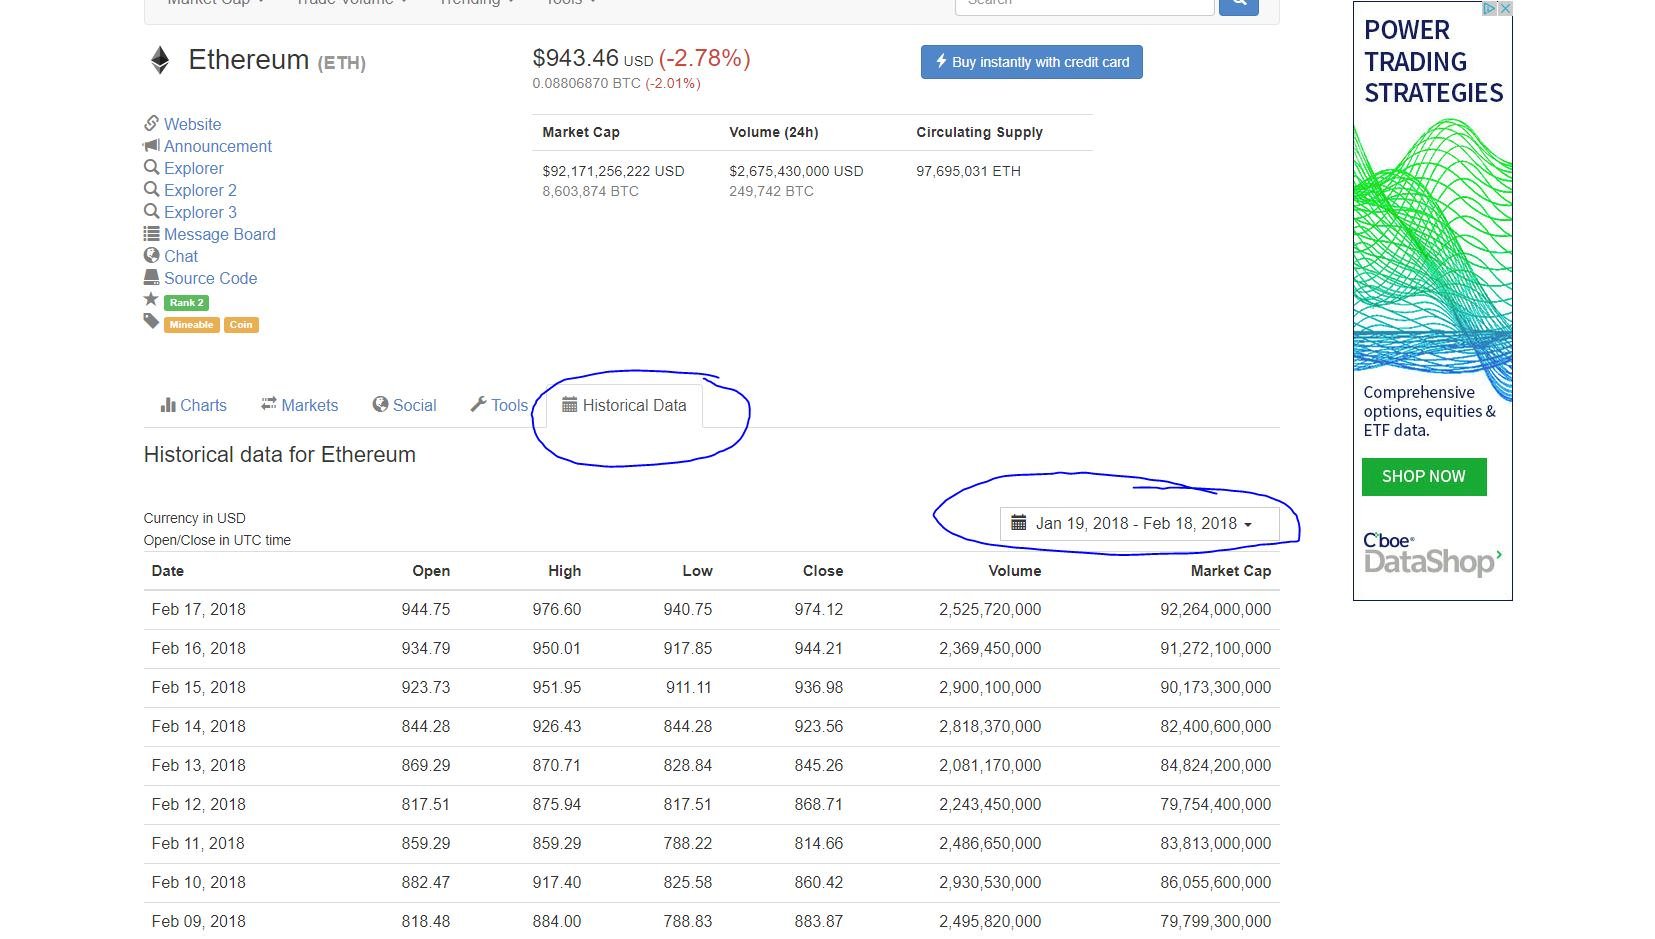Click the $943.46 USD price
The height and width of the screenshot is (939, 1655).
(592, 59)
